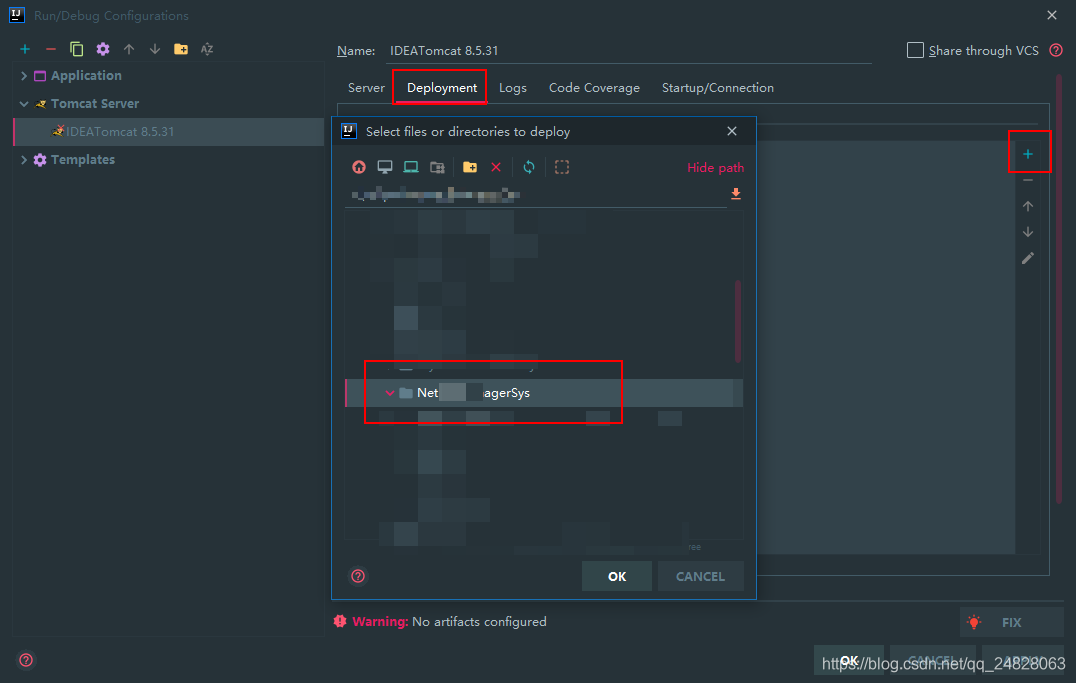Click the Name input field

[x=628, y=51]
